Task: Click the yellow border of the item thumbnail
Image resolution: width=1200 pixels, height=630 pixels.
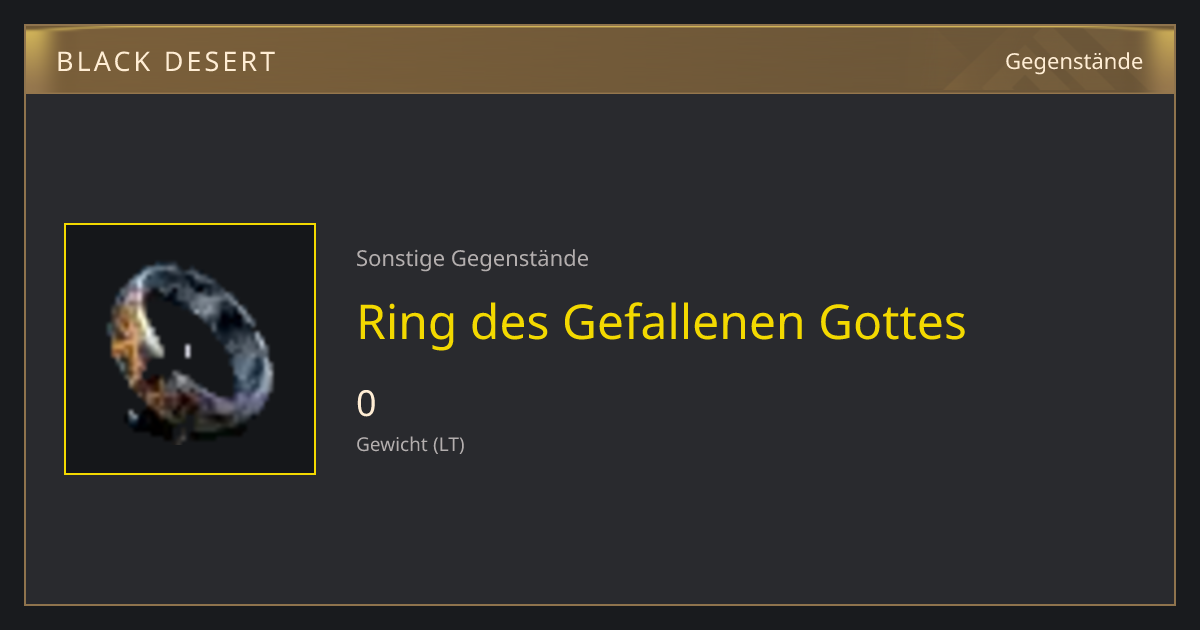Action: (190, 224)
